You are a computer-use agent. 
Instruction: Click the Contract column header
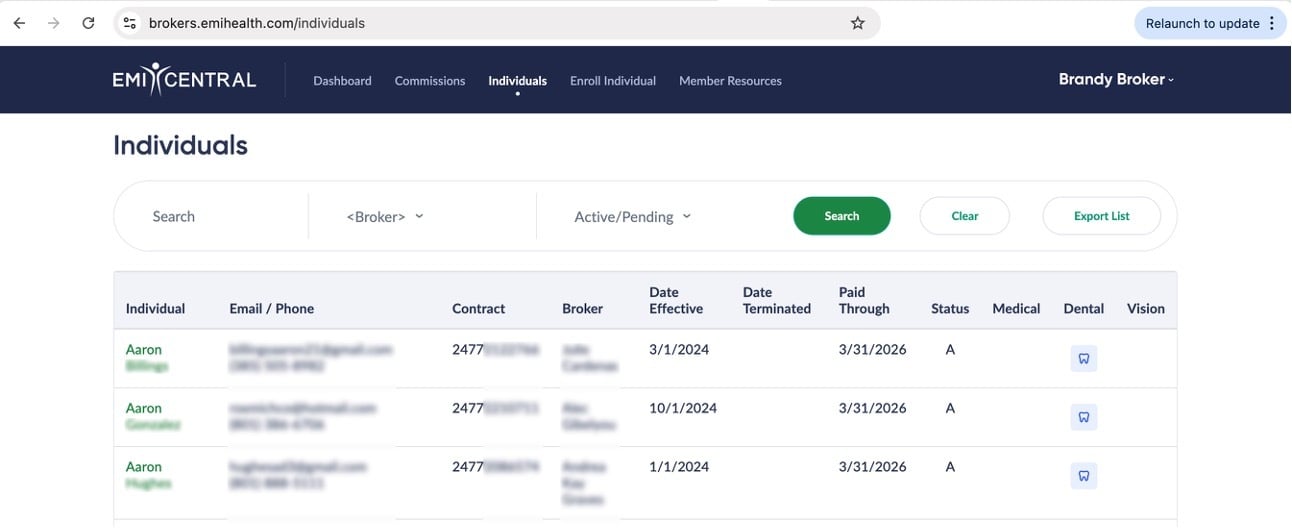478,308
